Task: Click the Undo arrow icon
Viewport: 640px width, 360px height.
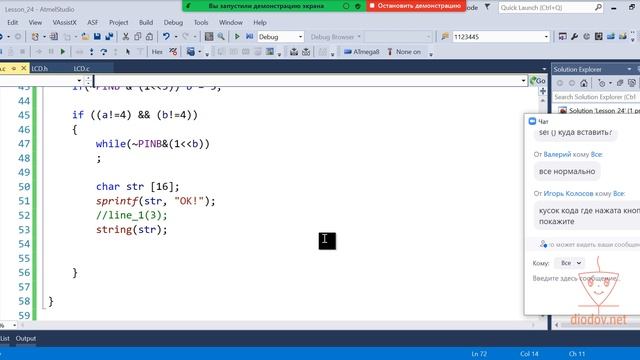Action: click(166, 37)
